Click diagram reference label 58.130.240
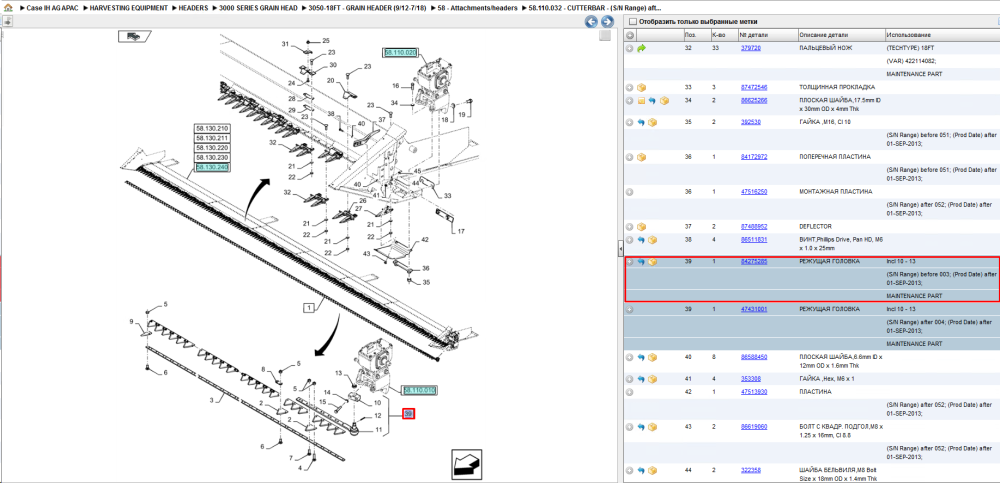The height and width of the screenshot is (483, 1000). [x=212, y=167]
